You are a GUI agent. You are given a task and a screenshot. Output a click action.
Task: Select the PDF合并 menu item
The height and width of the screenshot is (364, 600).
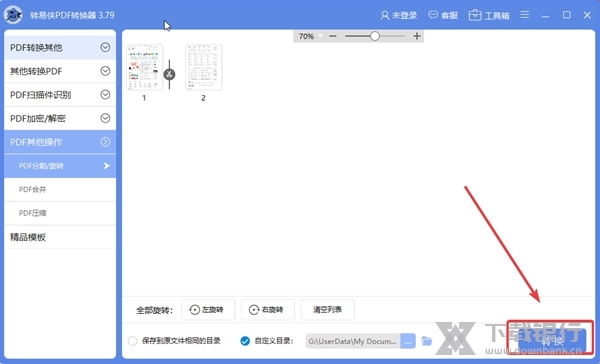click(60, 189)
